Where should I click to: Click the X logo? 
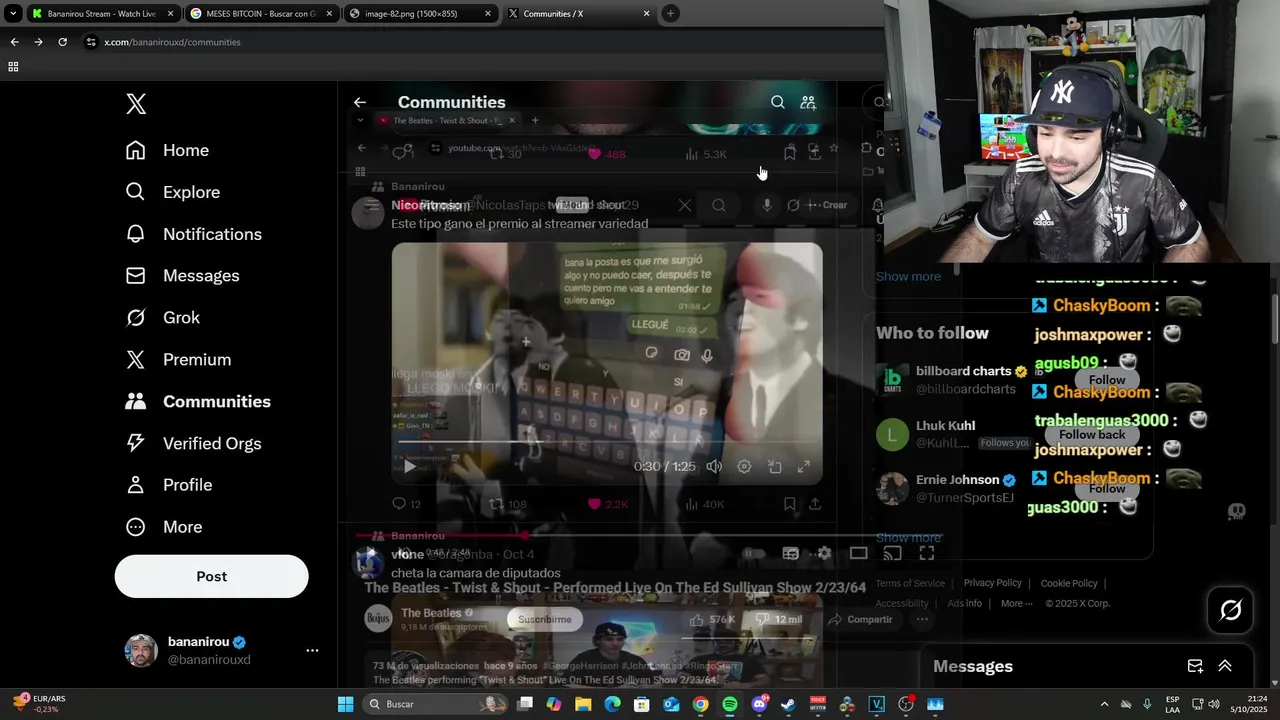(136, 104)
